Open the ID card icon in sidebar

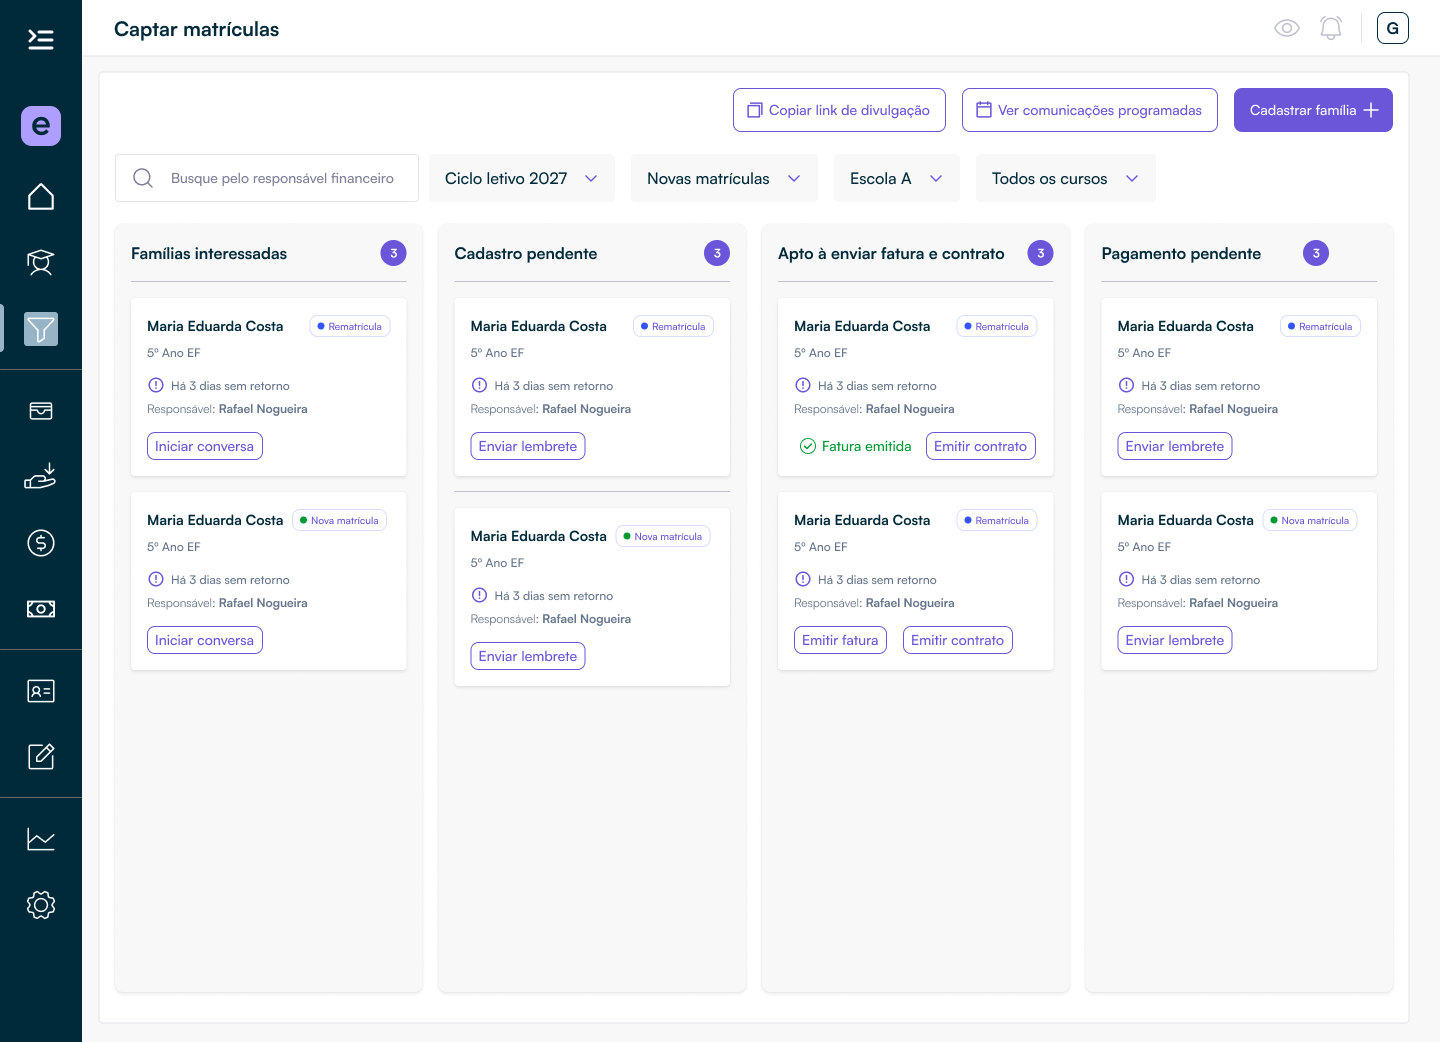[41, 691]
